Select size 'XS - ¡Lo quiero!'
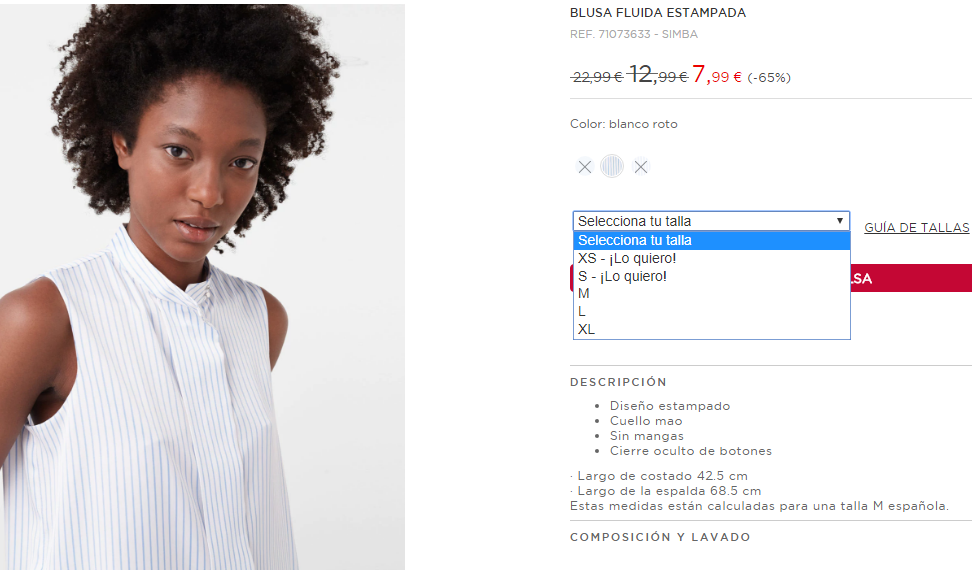 [711, 258]
